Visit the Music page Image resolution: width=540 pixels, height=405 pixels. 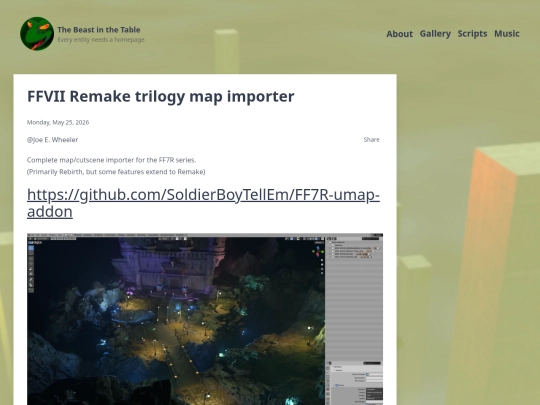(x=507, y=34)
